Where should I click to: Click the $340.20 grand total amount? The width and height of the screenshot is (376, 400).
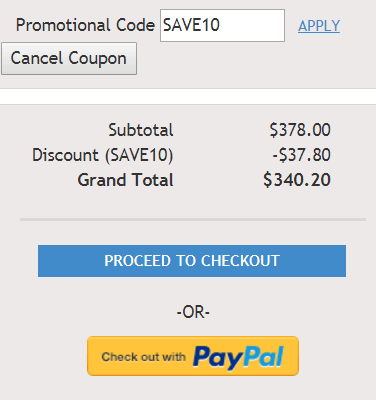(297, 180)
